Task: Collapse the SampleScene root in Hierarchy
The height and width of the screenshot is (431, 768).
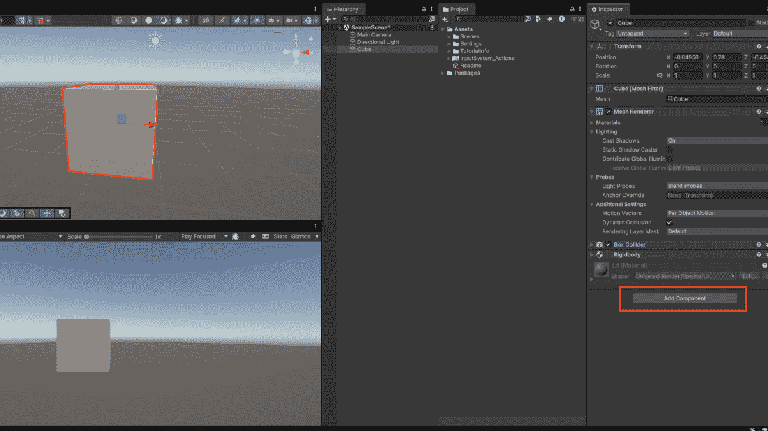Action: coord(341,28)
